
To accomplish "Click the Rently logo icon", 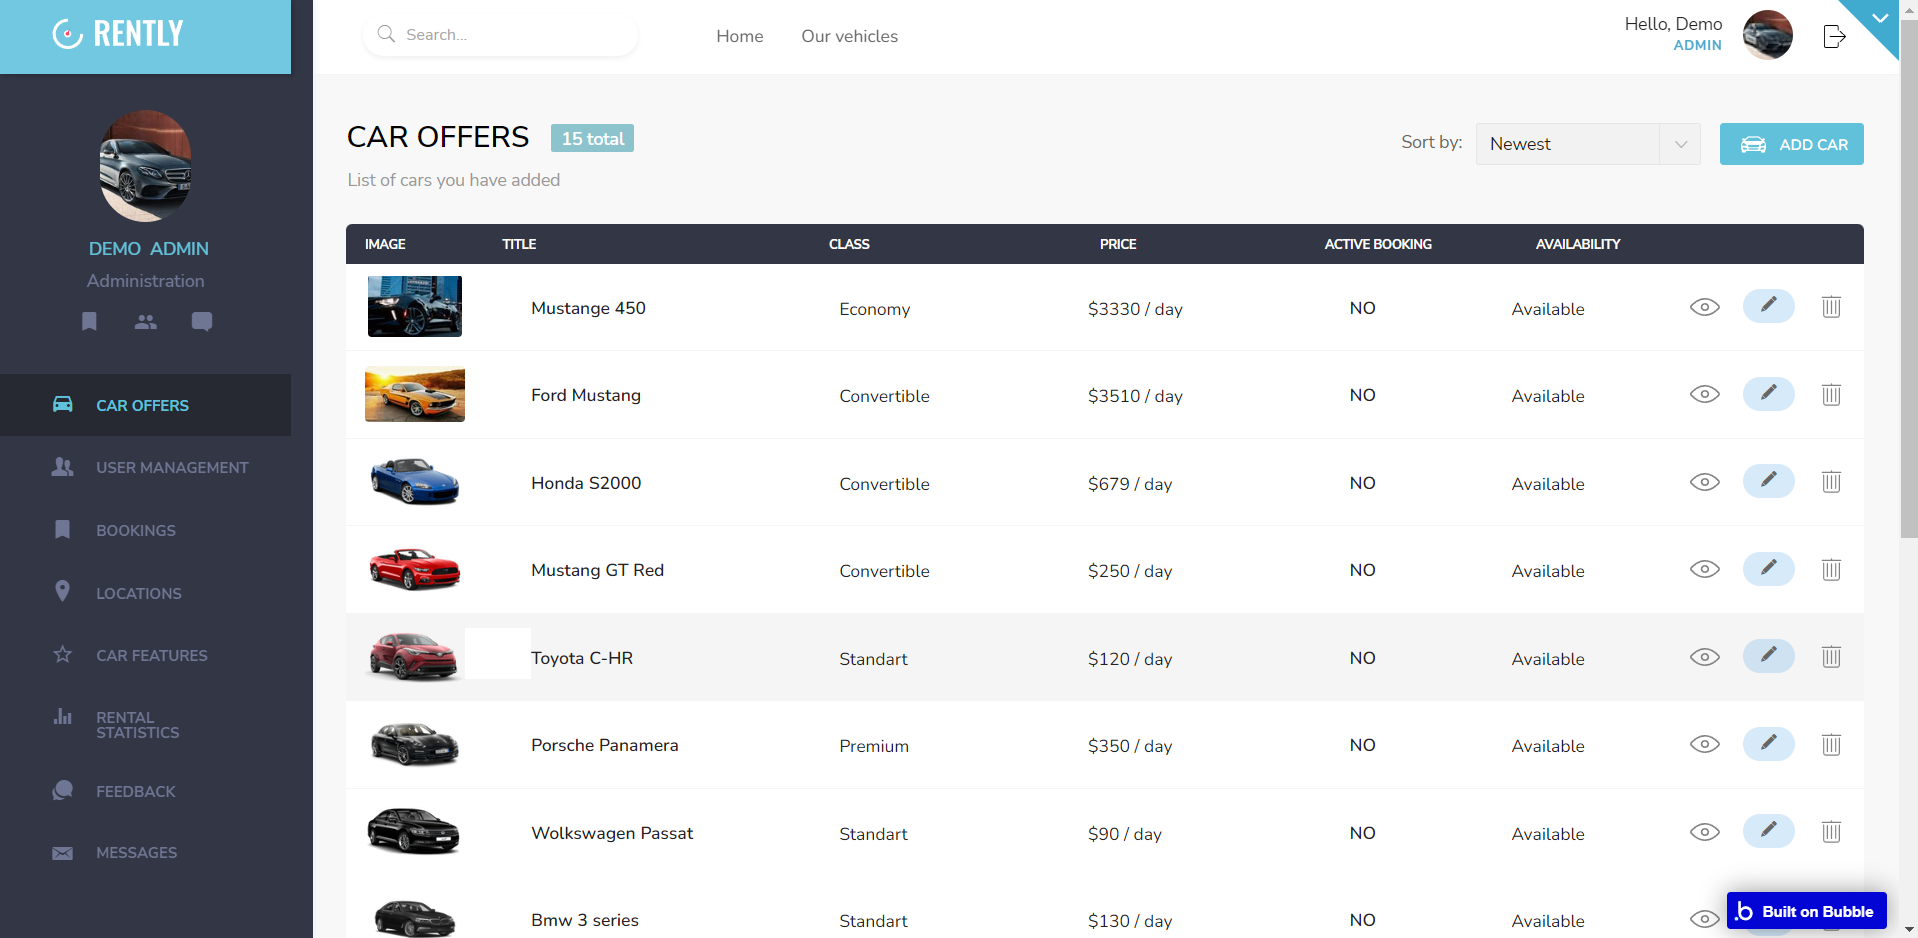I will [x=67, y=34].
